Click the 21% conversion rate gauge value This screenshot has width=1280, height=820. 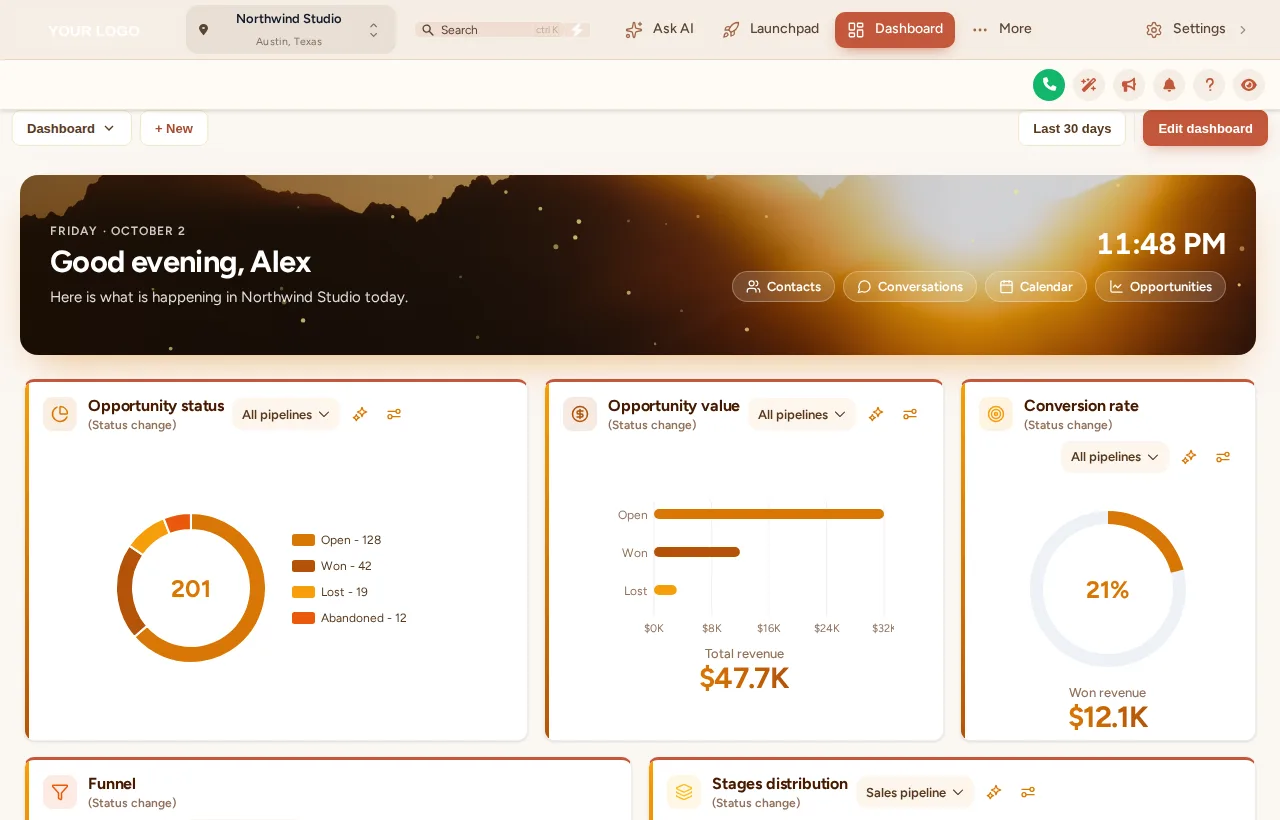[x=1108, y=590]
